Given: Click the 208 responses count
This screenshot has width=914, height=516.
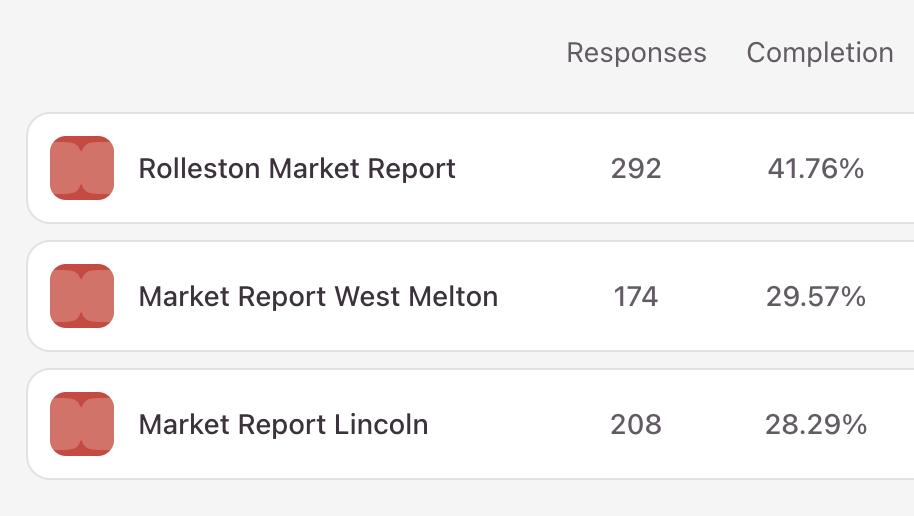Looking at the screenshot, I should point(636,425).
